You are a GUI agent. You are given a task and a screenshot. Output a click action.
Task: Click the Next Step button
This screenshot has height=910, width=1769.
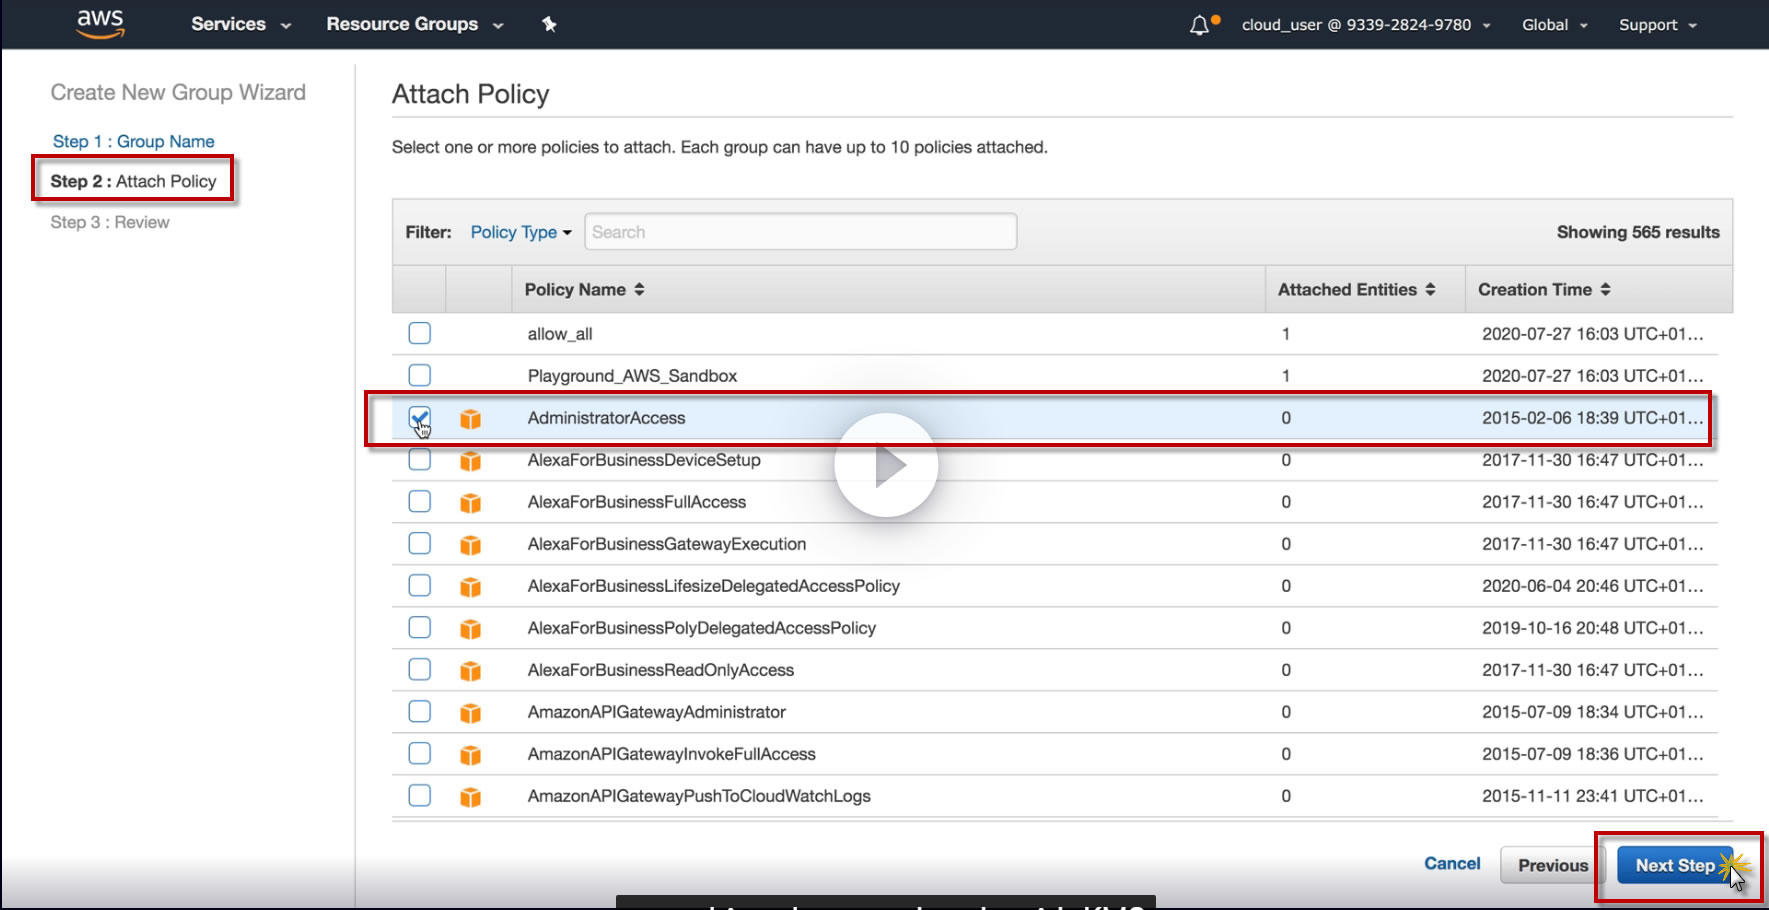pos(1674,865)
